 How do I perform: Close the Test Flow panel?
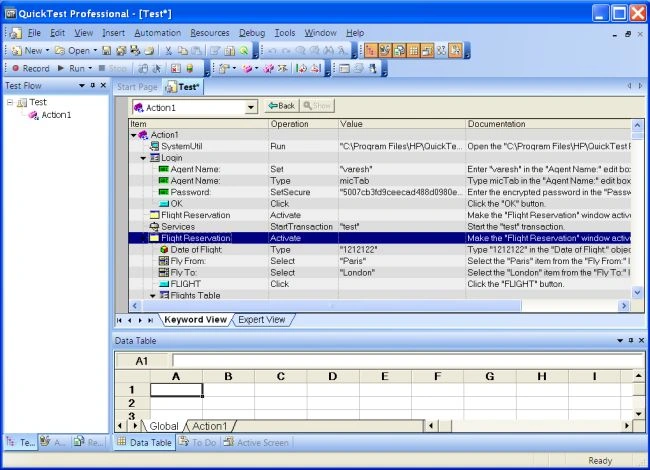pos(104,85)
